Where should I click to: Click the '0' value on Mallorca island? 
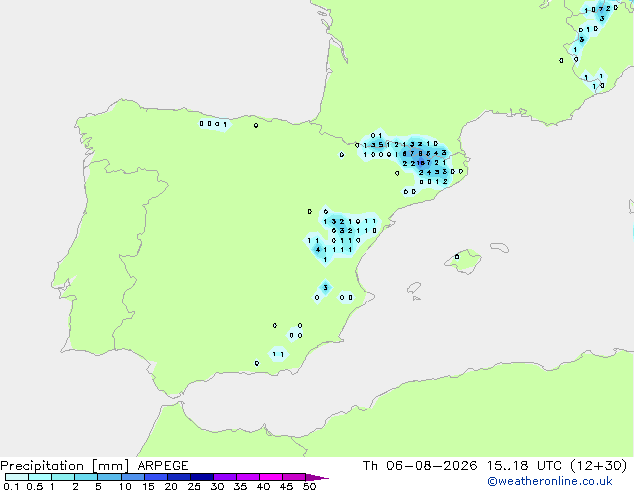click(x=457, y=257)
